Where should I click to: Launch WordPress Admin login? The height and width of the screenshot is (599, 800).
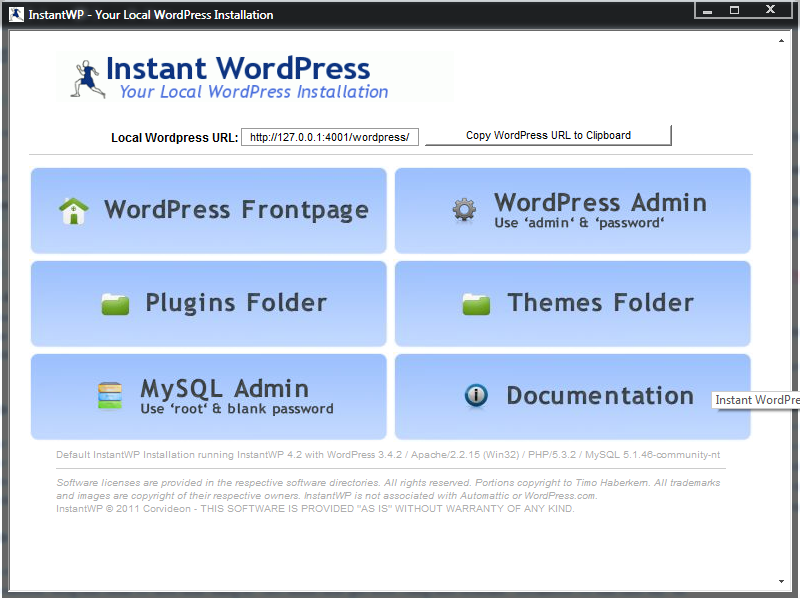(572, 210)
